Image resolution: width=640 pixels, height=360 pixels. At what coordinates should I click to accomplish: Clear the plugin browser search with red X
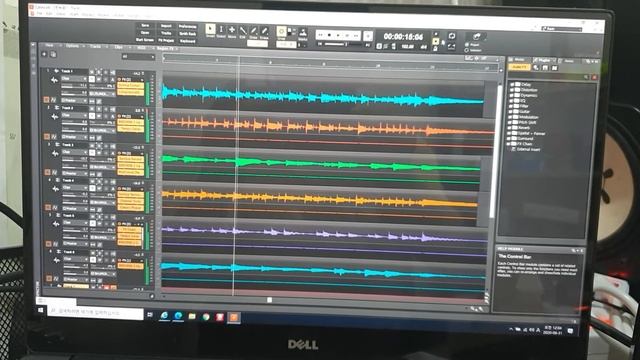pyautogui.click(x=594, y=77)
